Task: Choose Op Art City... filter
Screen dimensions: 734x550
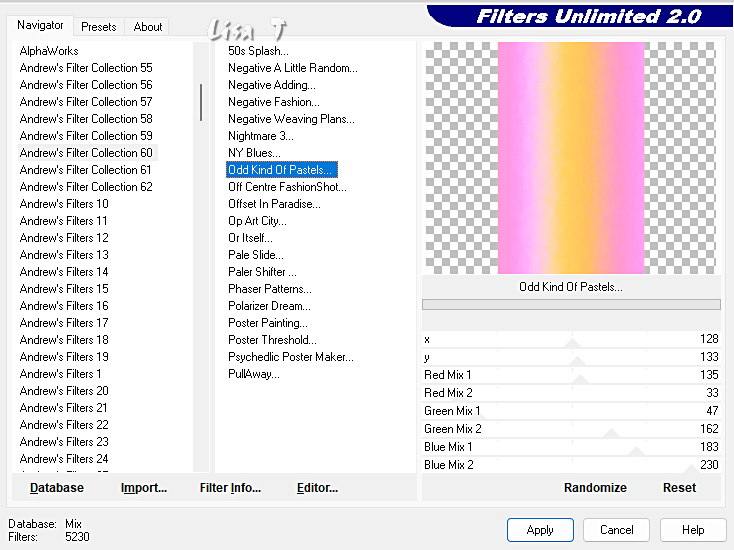Action: click(x=257, y=221)
